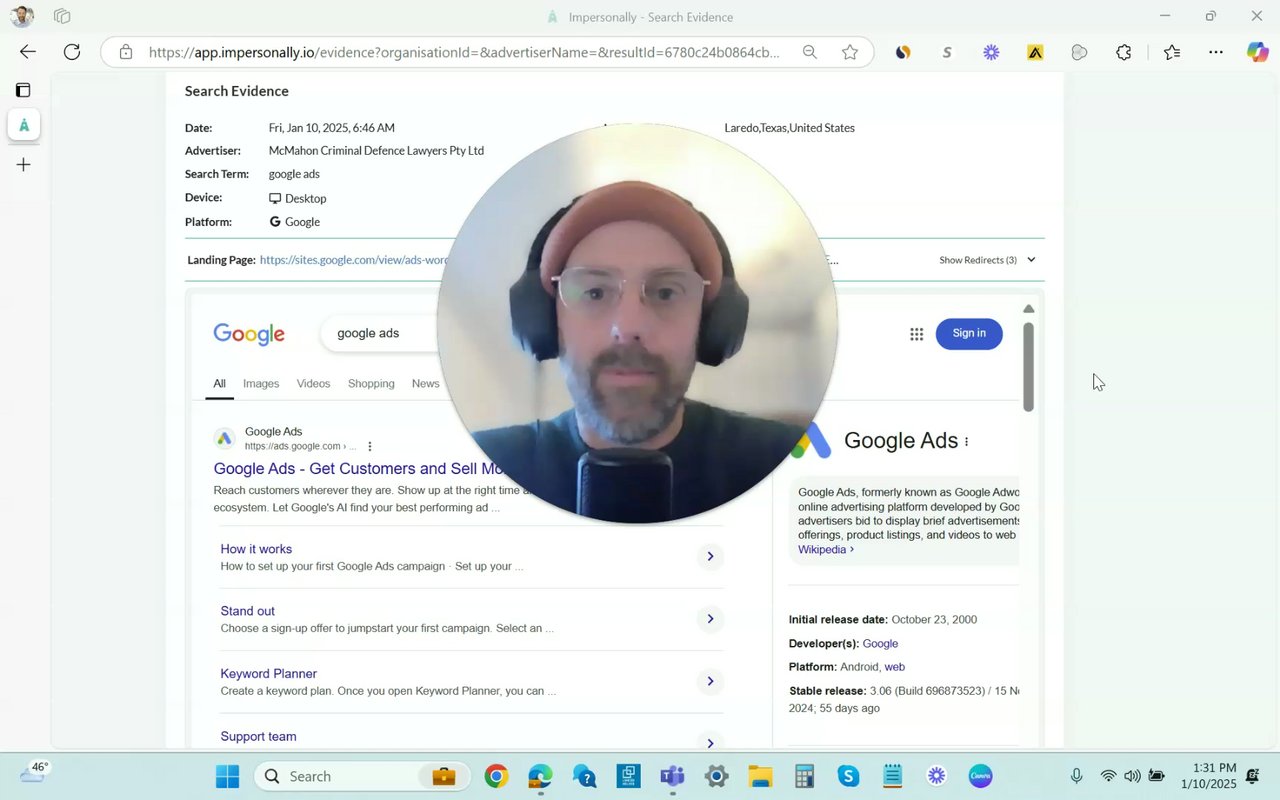
Task: Open the gray S extension icon
Action: click(947, 52)
